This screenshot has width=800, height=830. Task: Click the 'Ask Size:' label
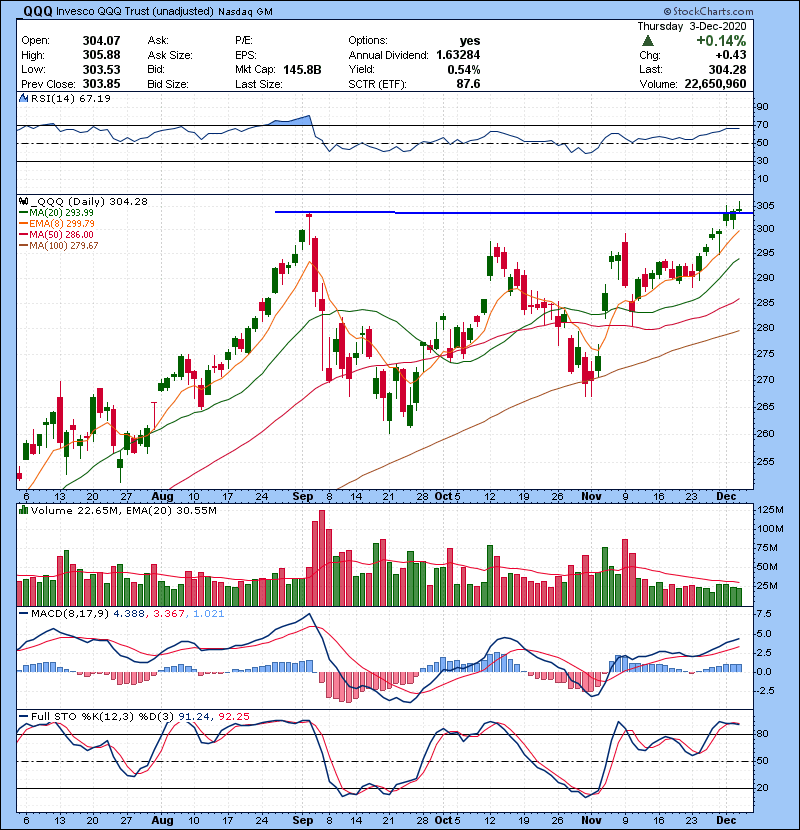[170, 55]
